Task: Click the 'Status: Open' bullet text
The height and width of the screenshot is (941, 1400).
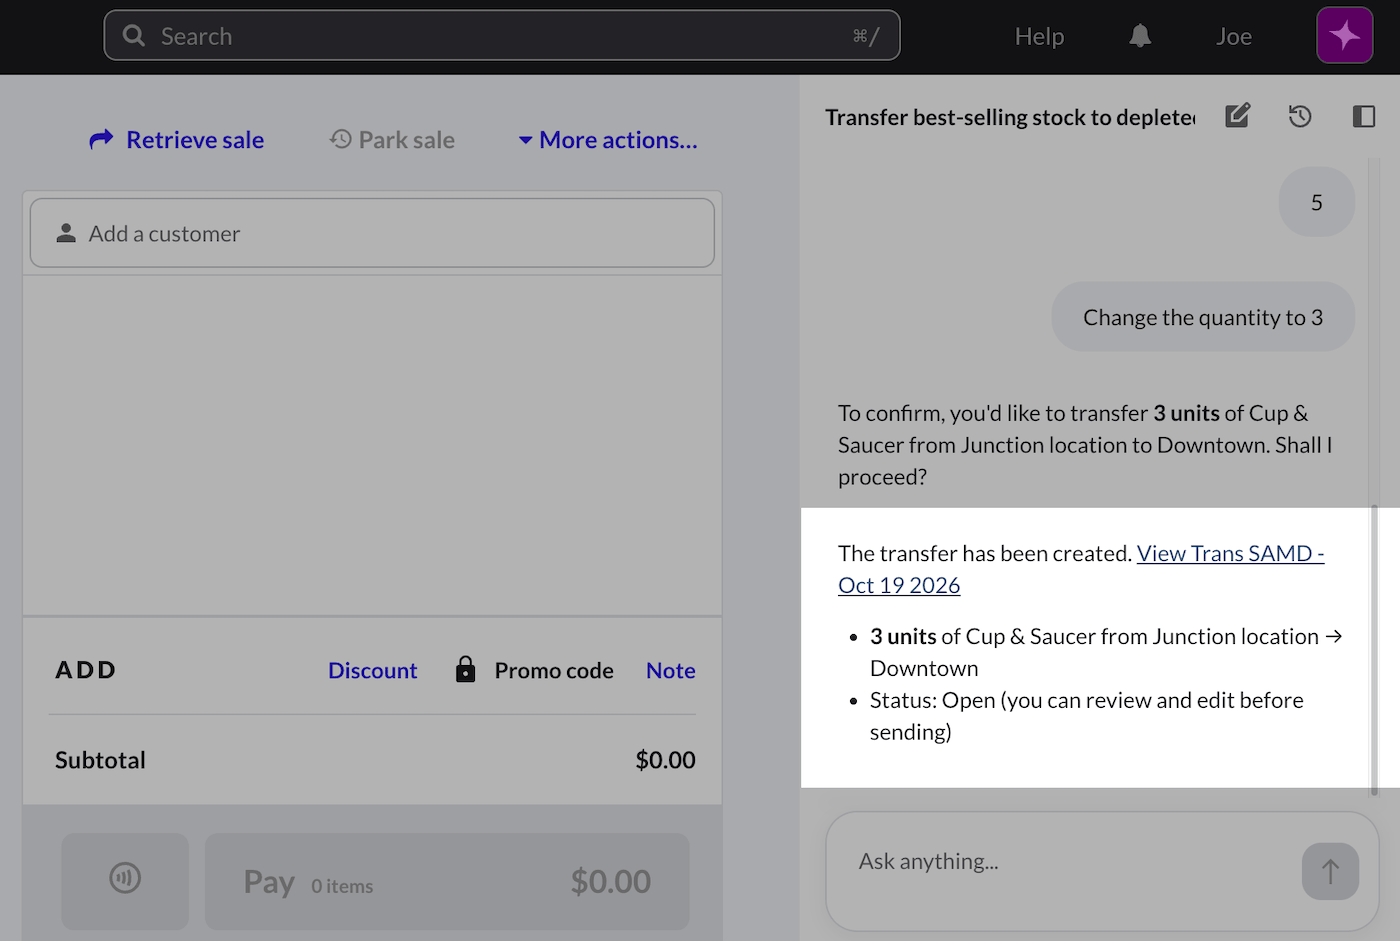Action: 1087,716
